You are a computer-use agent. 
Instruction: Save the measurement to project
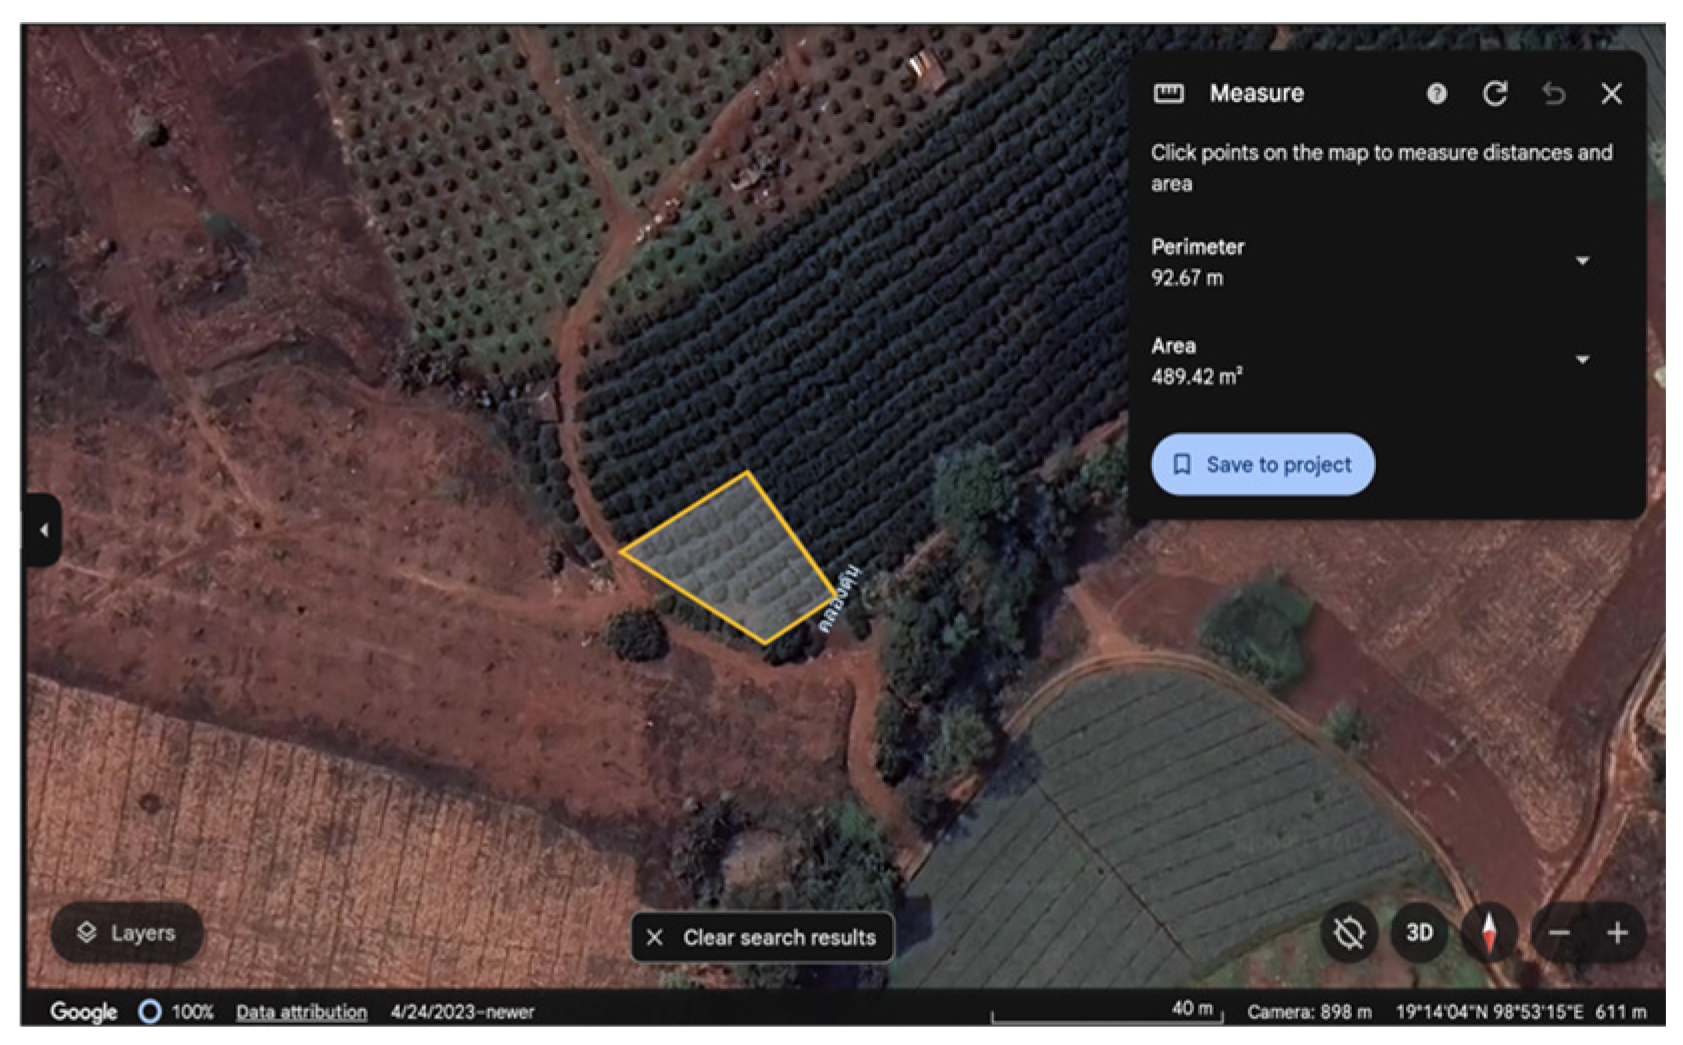click(1263, 464)
